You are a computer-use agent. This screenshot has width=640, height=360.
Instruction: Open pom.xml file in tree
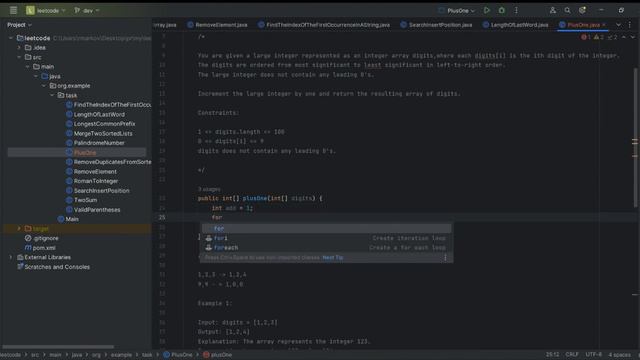click(40, 248)
